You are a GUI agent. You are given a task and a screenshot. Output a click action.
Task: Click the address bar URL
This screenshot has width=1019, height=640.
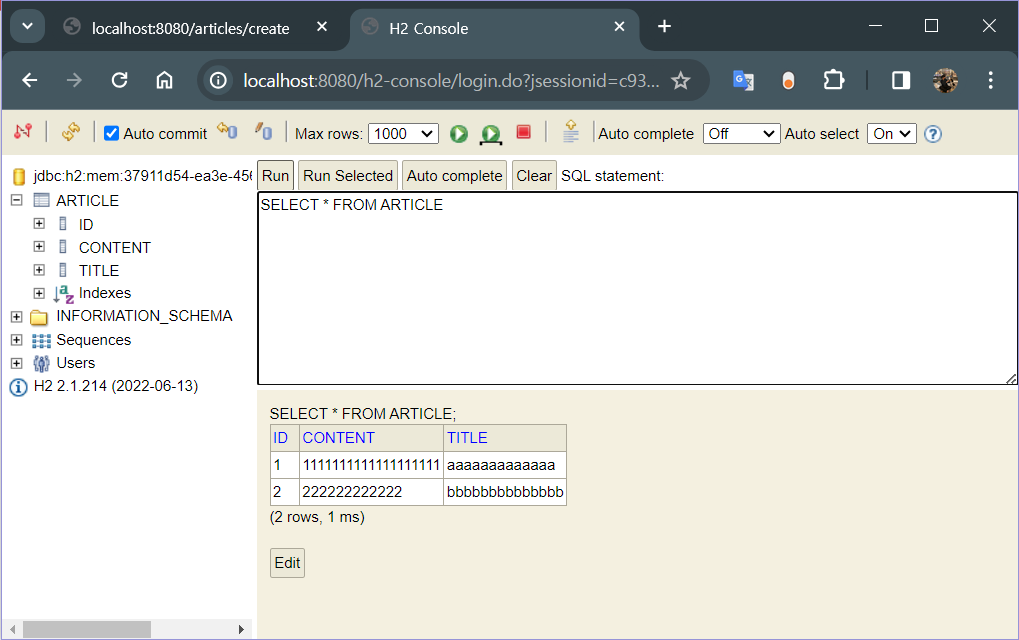click(451, 81)
